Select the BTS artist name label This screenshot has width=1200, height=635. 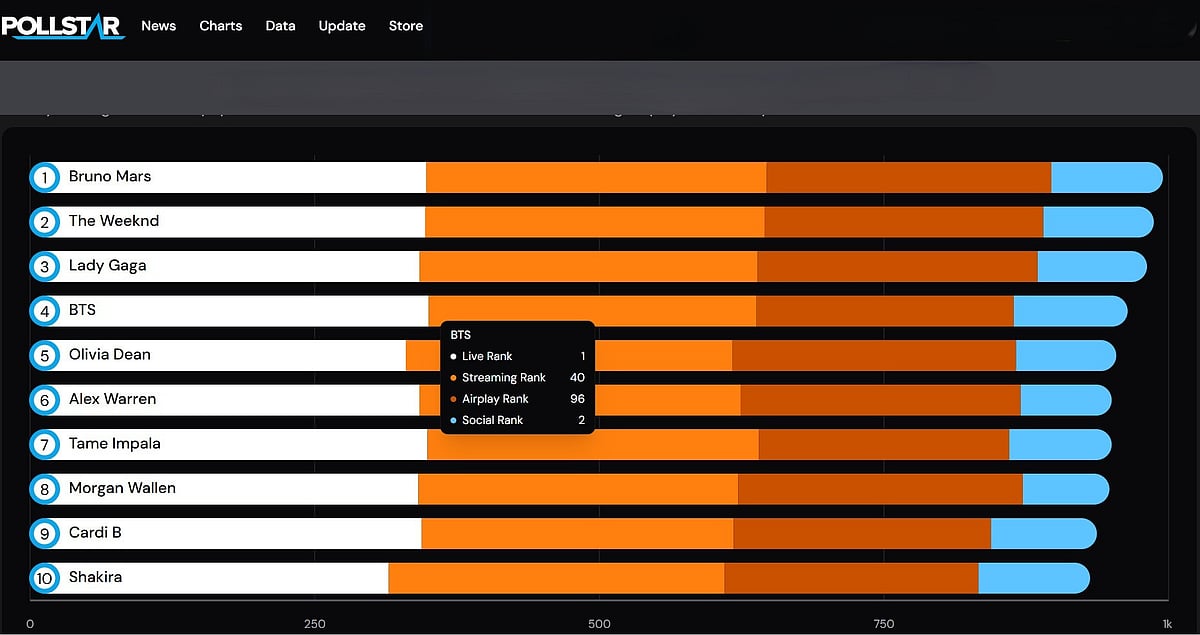pyautogui.click(x=82, y=310)
